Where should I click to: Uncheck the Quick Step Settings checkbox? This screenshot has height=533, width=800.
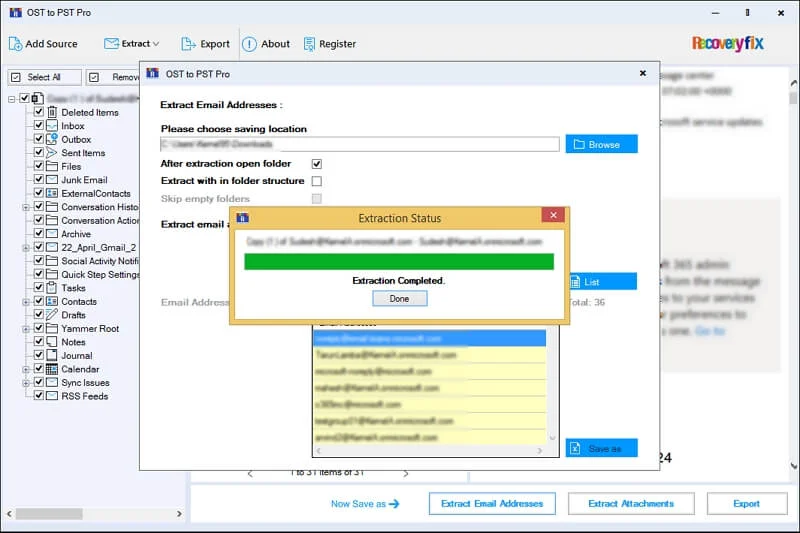point(38,274)
